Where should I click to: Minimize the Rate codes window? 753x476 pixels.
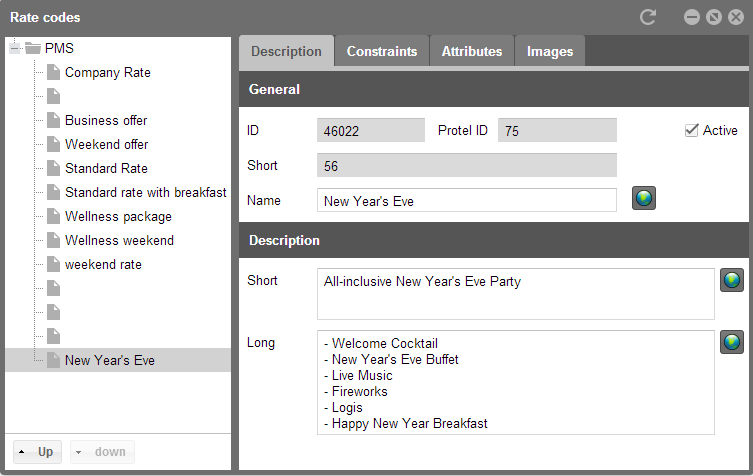692,18
